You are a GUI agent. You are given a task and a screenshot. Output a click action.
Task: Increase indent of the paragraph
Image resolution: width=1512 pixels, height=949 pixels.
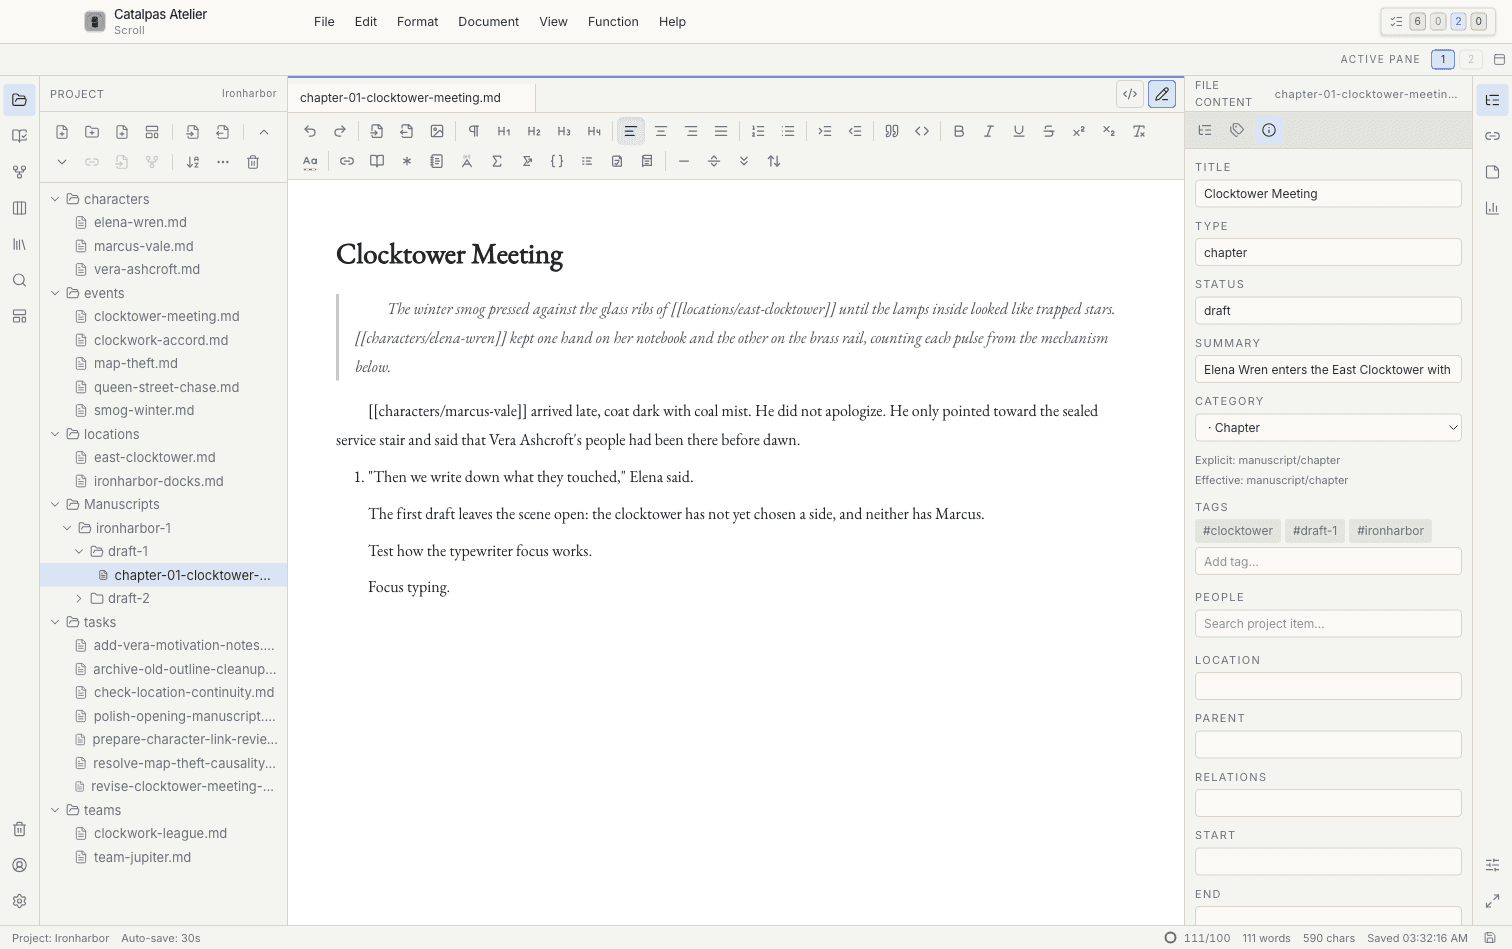tap(825, 131)
